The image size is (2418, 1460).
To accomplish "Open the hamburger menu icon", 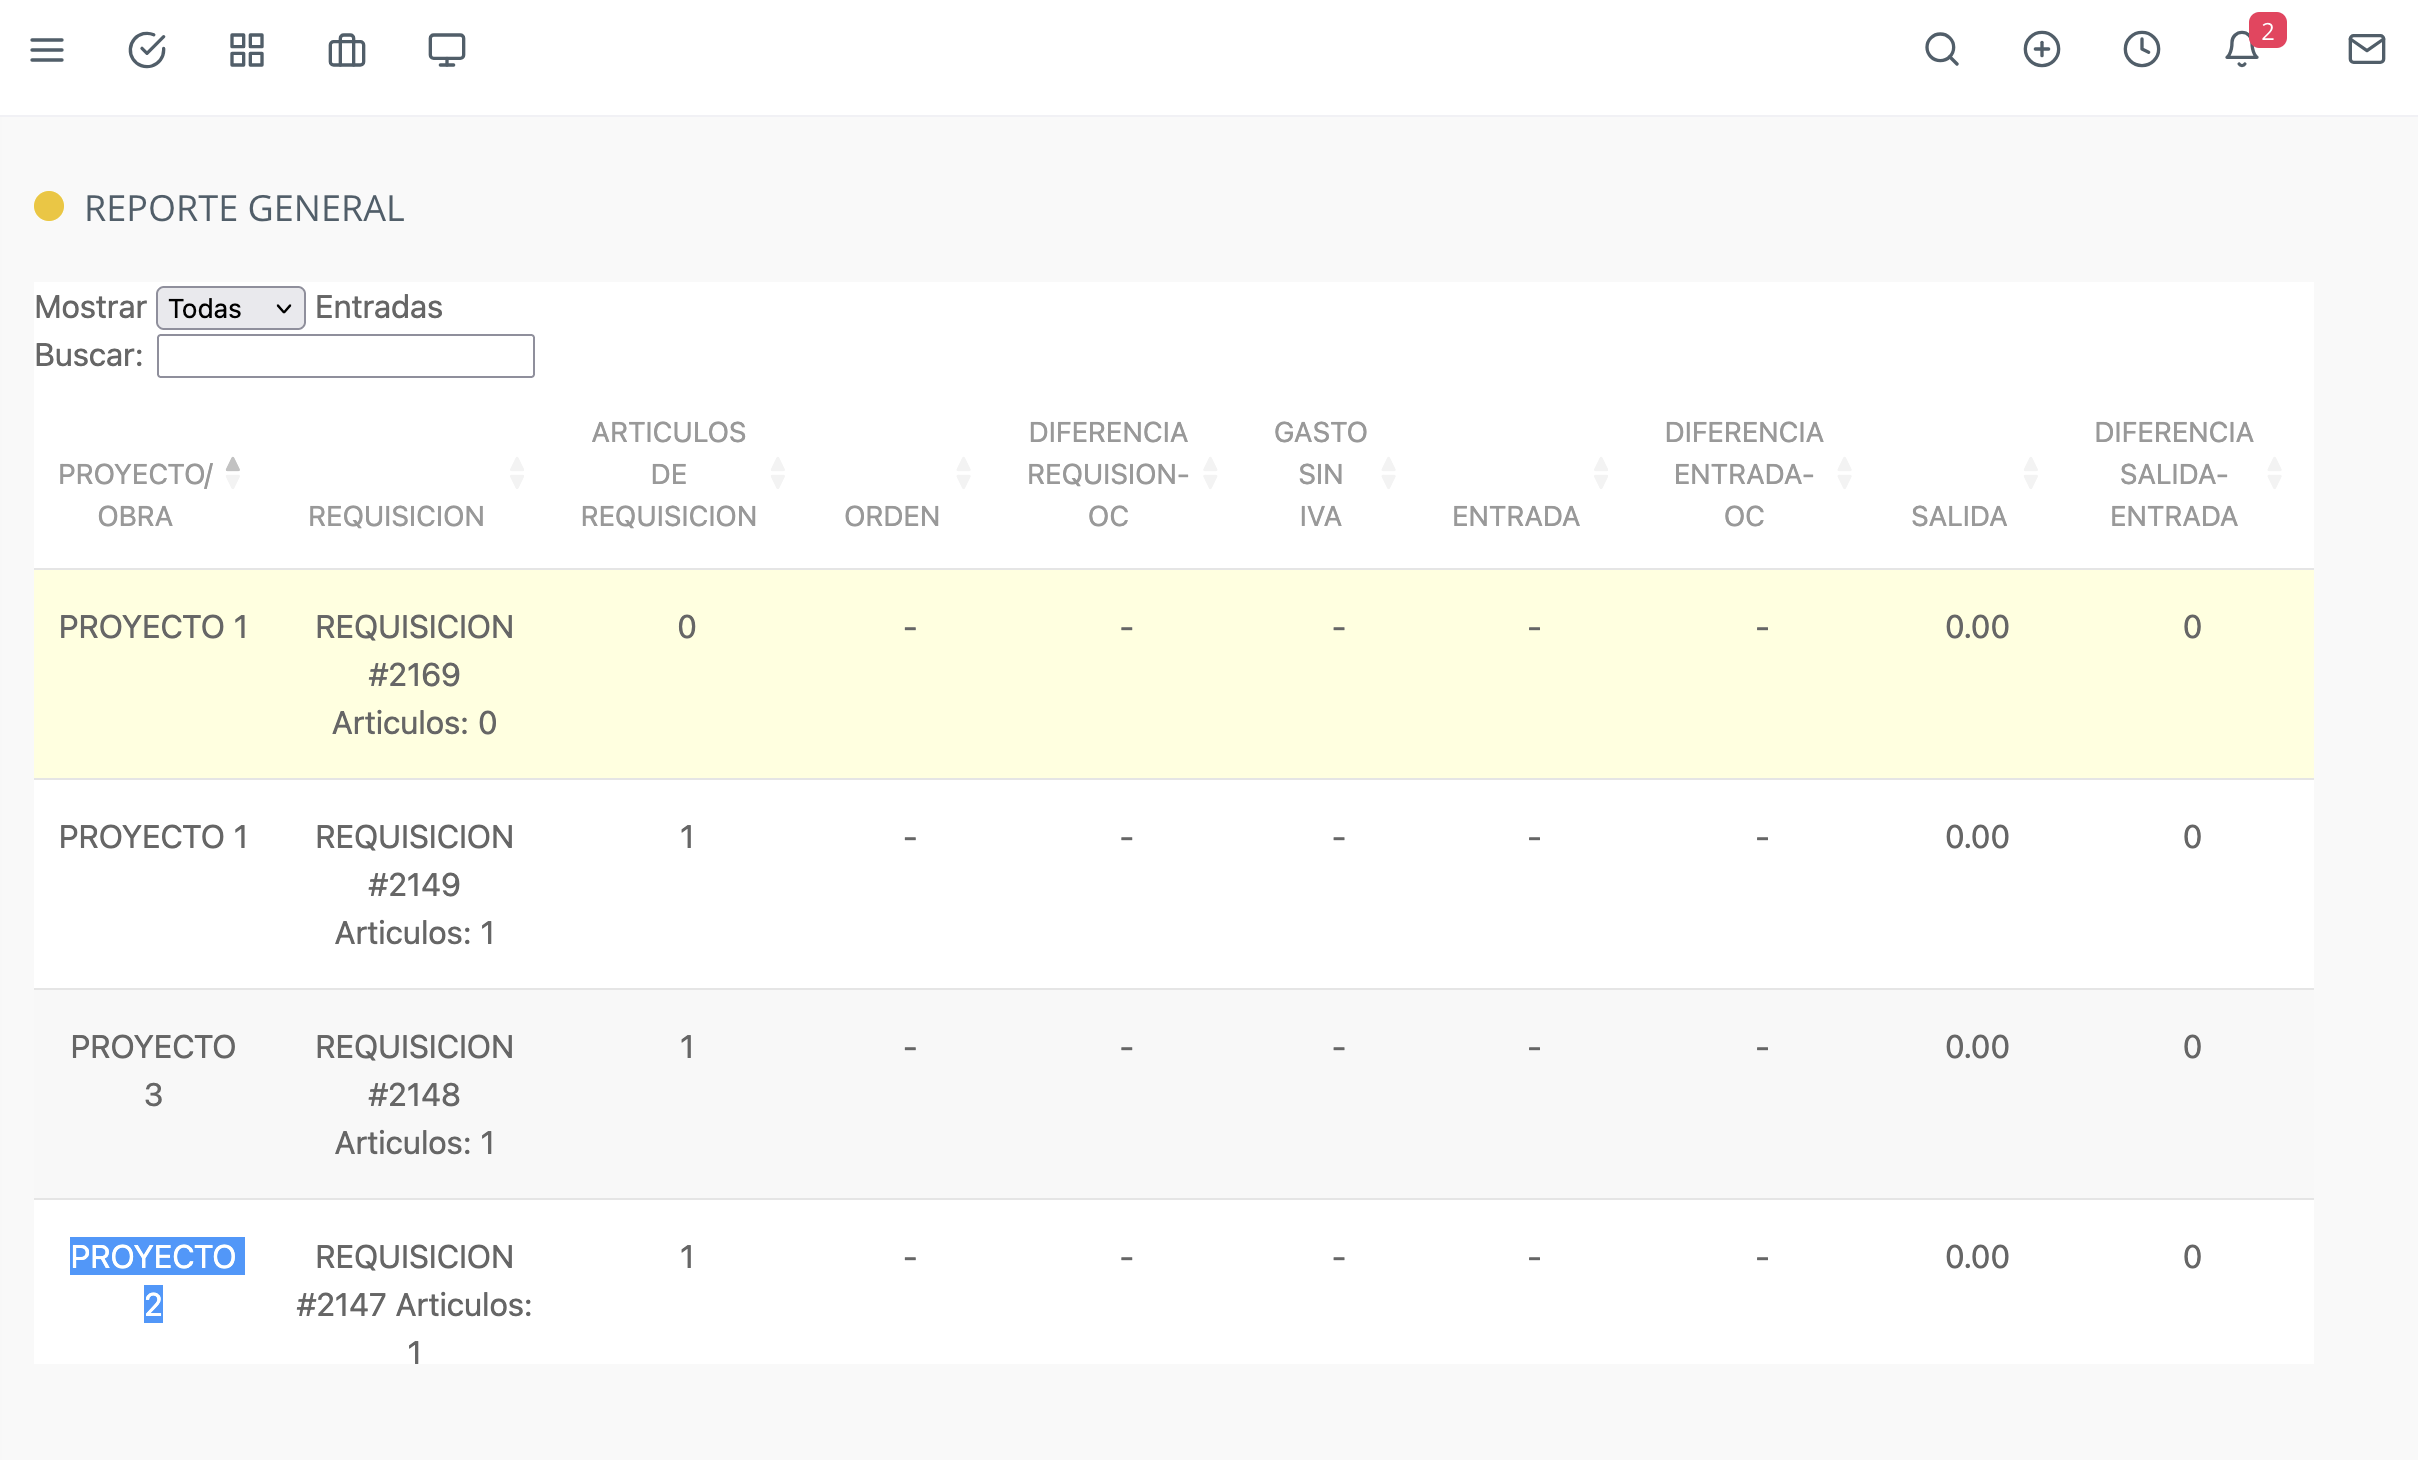I will (47, 50).
